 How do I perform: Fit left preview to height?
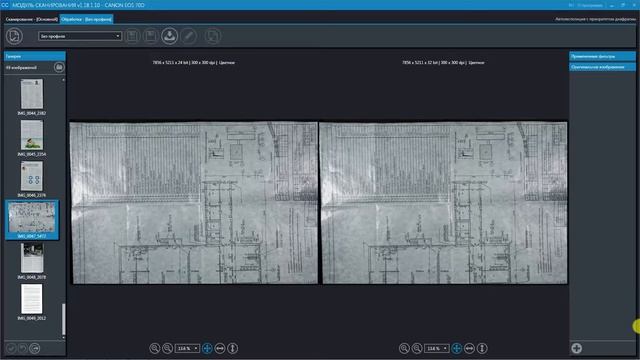click(x=233, y=348)
